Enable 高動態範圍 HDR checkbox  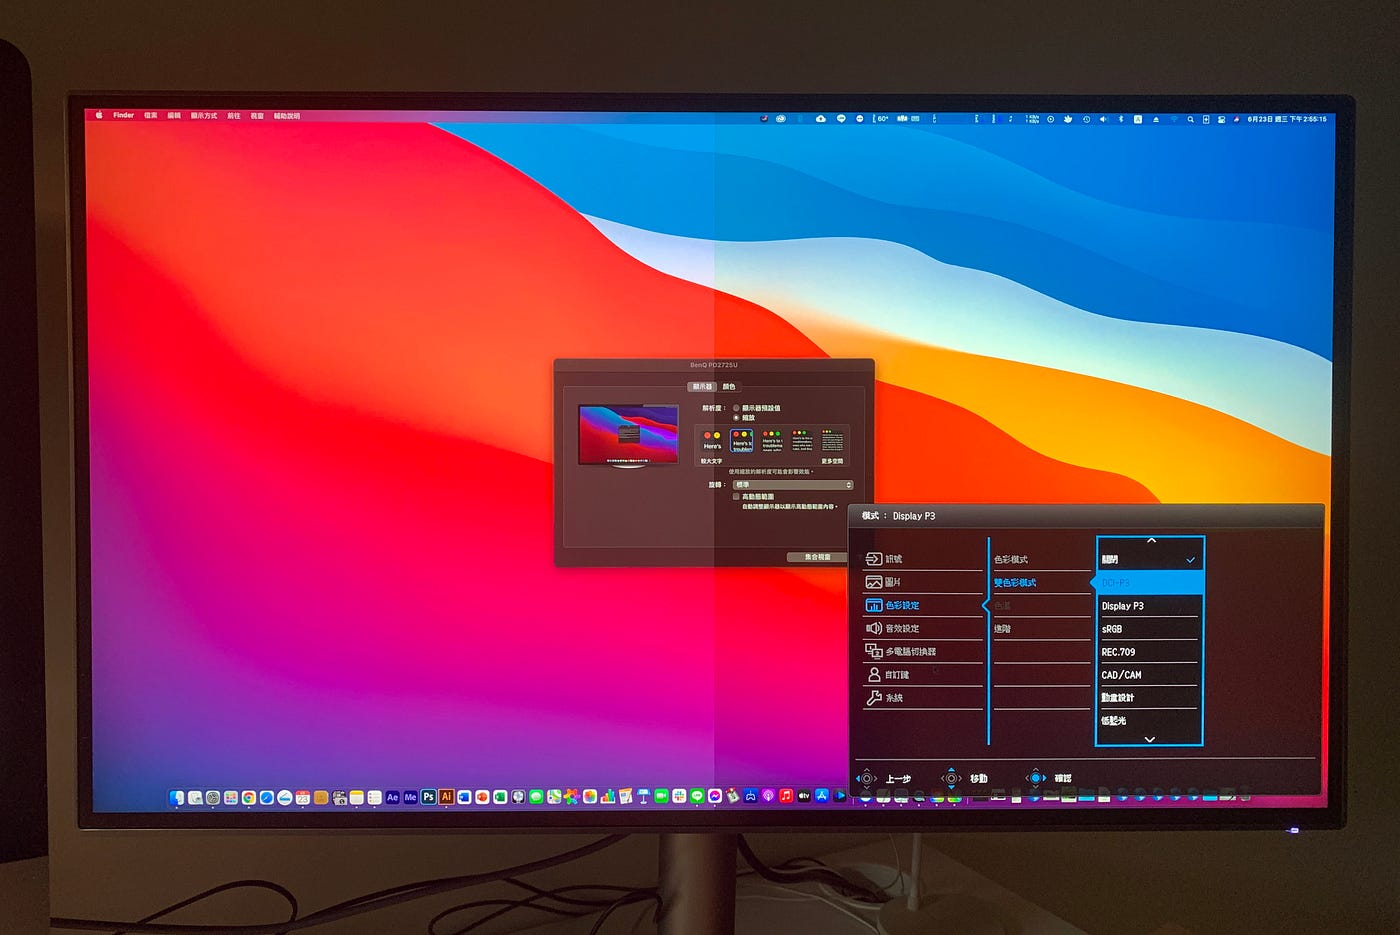736,496
